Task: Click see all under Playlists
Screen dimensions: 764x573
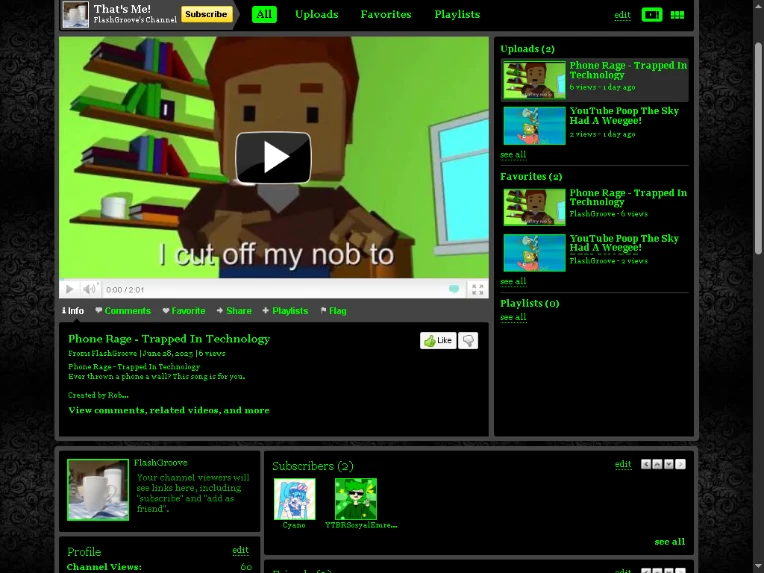Action: click(x=513, y=318)
